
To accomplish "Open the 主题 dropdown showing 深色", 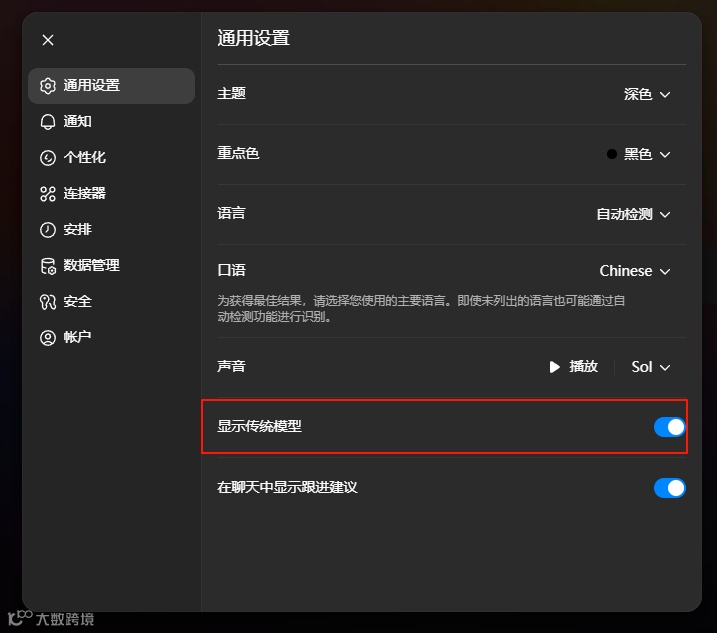I will [647, 94].
